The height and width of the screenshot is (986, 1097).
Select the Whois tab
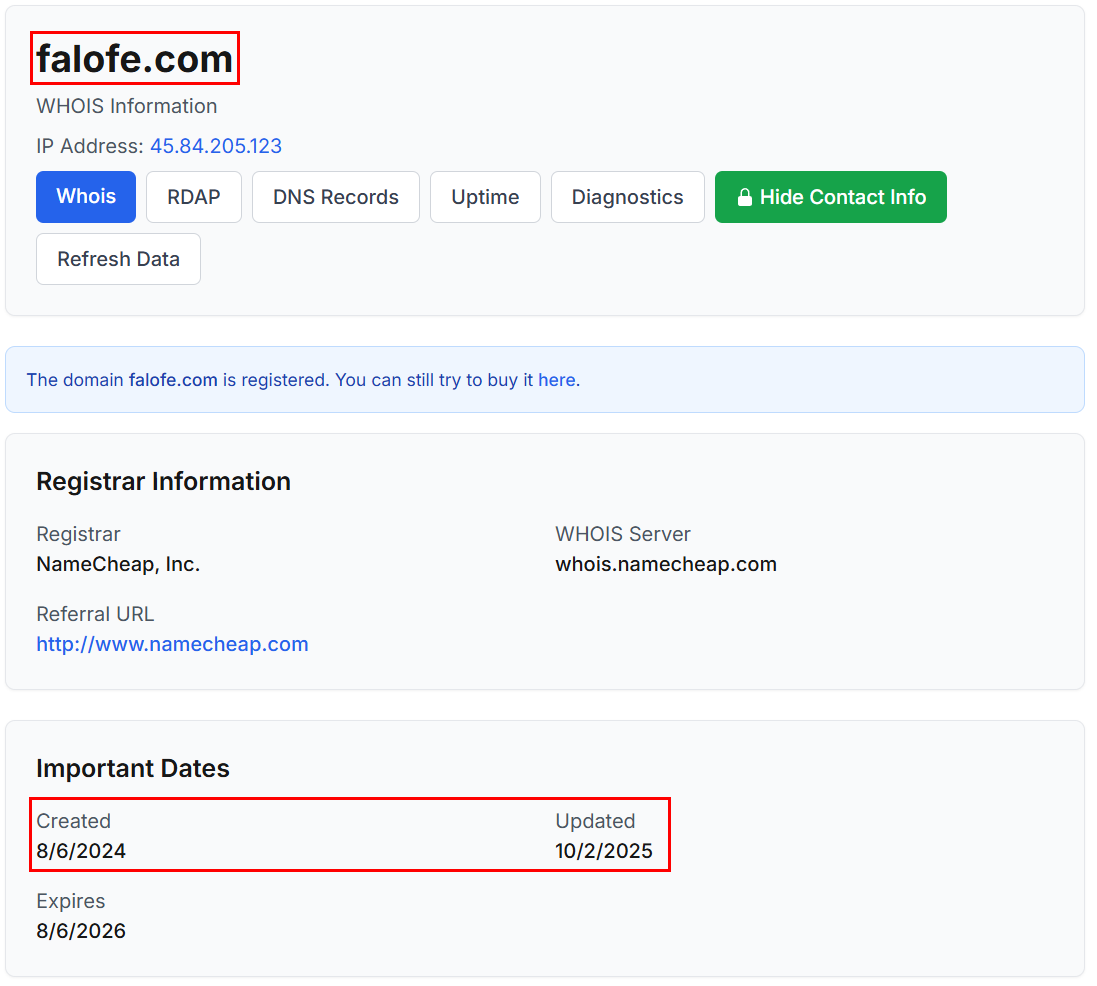pos(85,197)
